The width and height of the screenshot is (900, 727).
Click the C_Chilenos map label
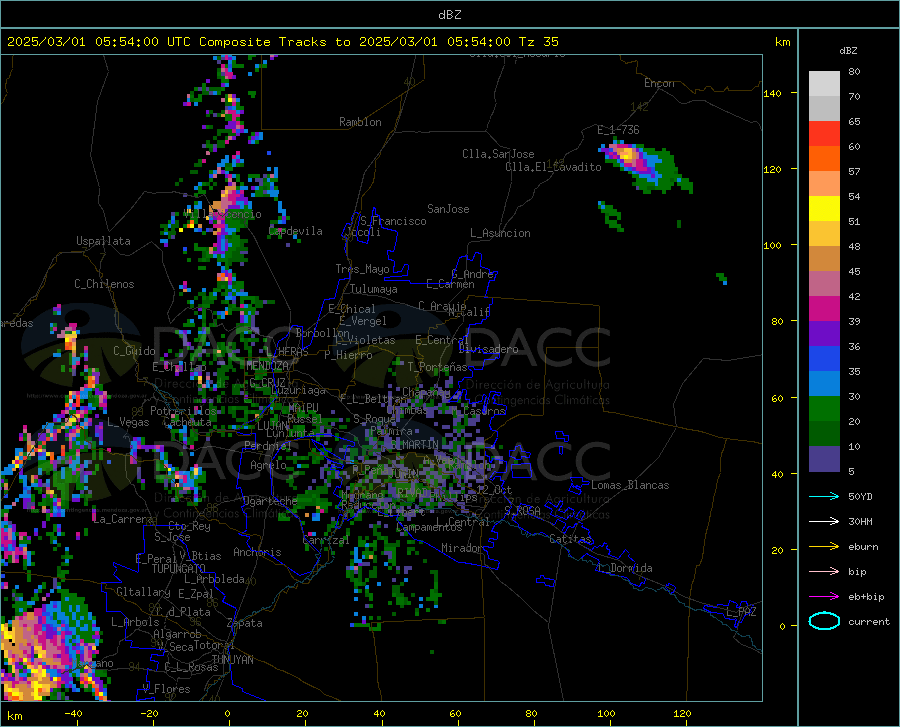click(x=104, y=284)
